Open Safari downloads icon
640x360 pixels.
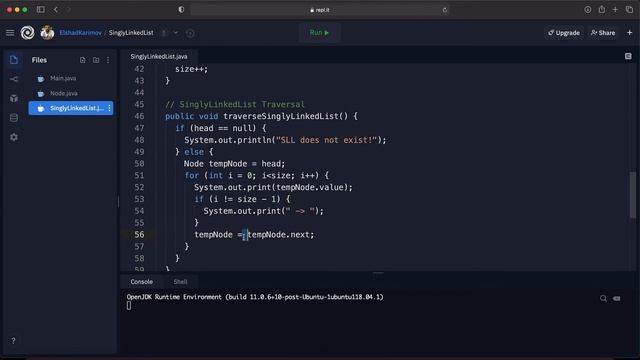point(587,9)
